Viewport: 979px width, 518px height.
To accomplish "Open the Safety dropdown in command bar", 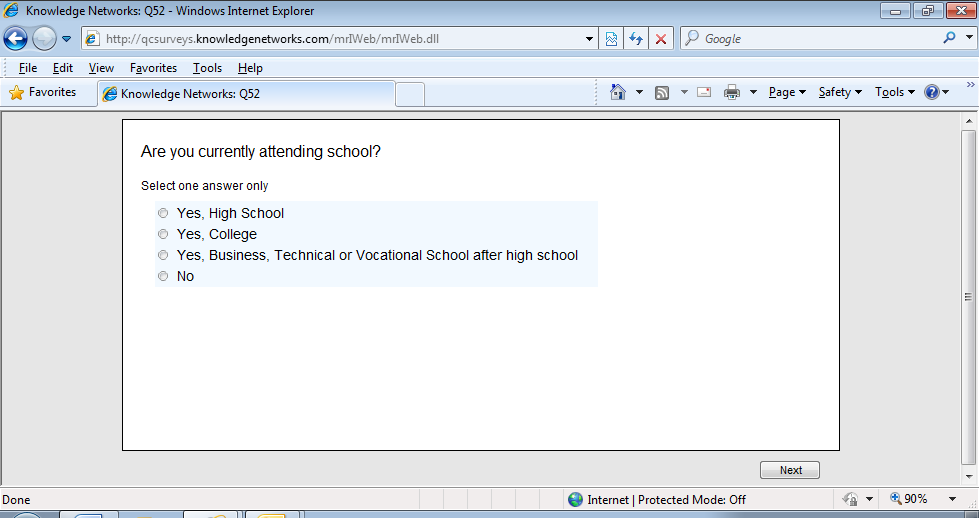I will tap(840, 92).
